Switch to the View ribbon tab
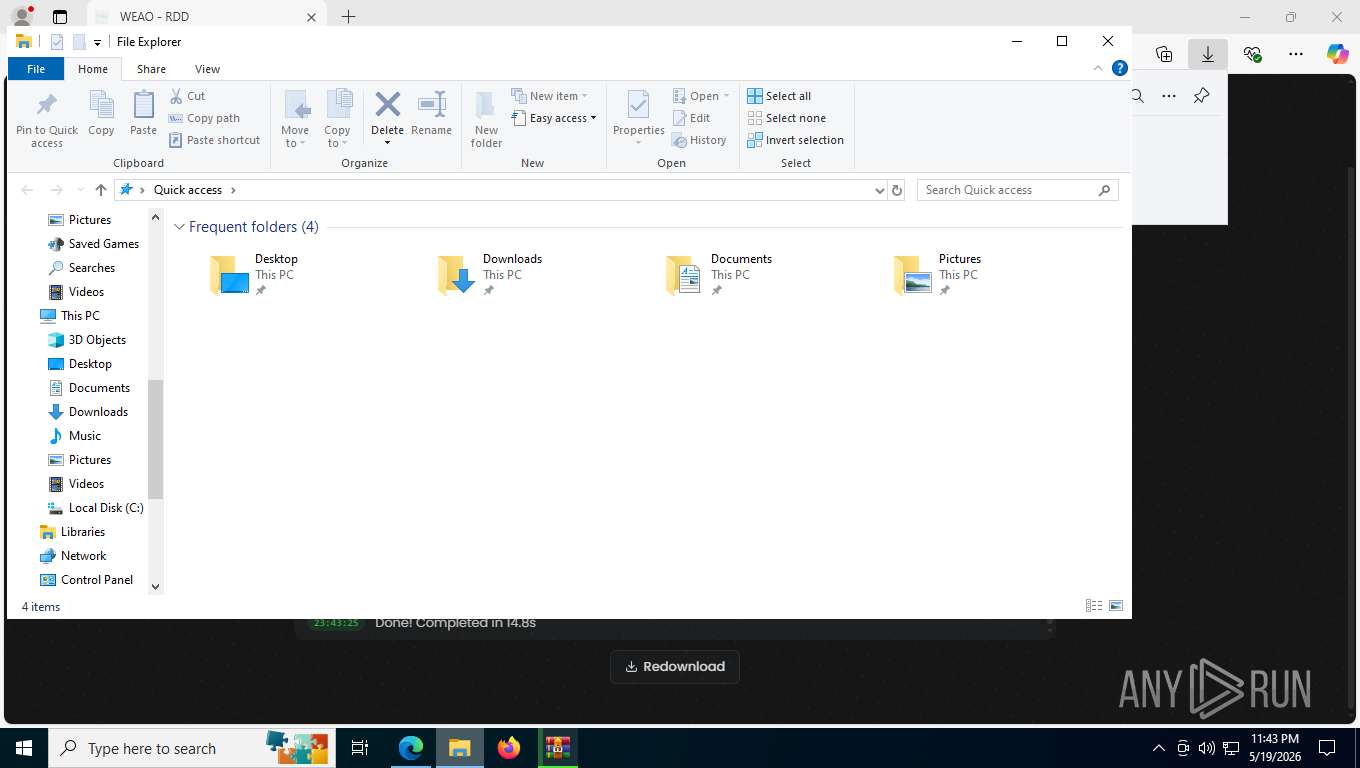This screenshot has width=1360, height=768. pyautogui.click(x=207, y=69)
